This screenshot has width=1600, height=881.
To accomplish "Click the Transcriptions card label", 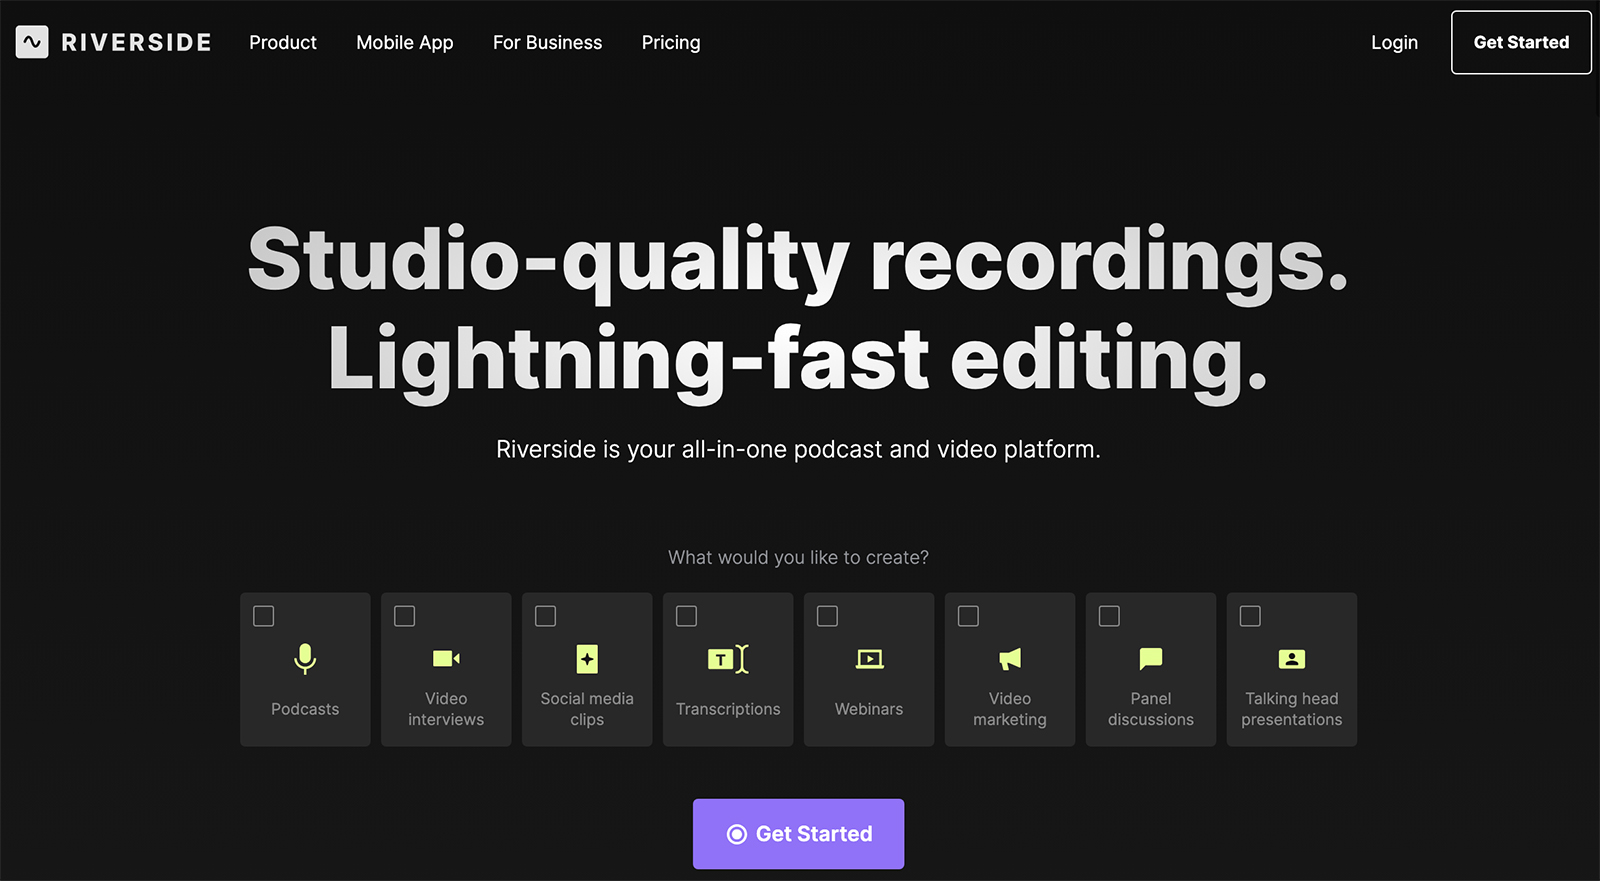I will 728,709.
